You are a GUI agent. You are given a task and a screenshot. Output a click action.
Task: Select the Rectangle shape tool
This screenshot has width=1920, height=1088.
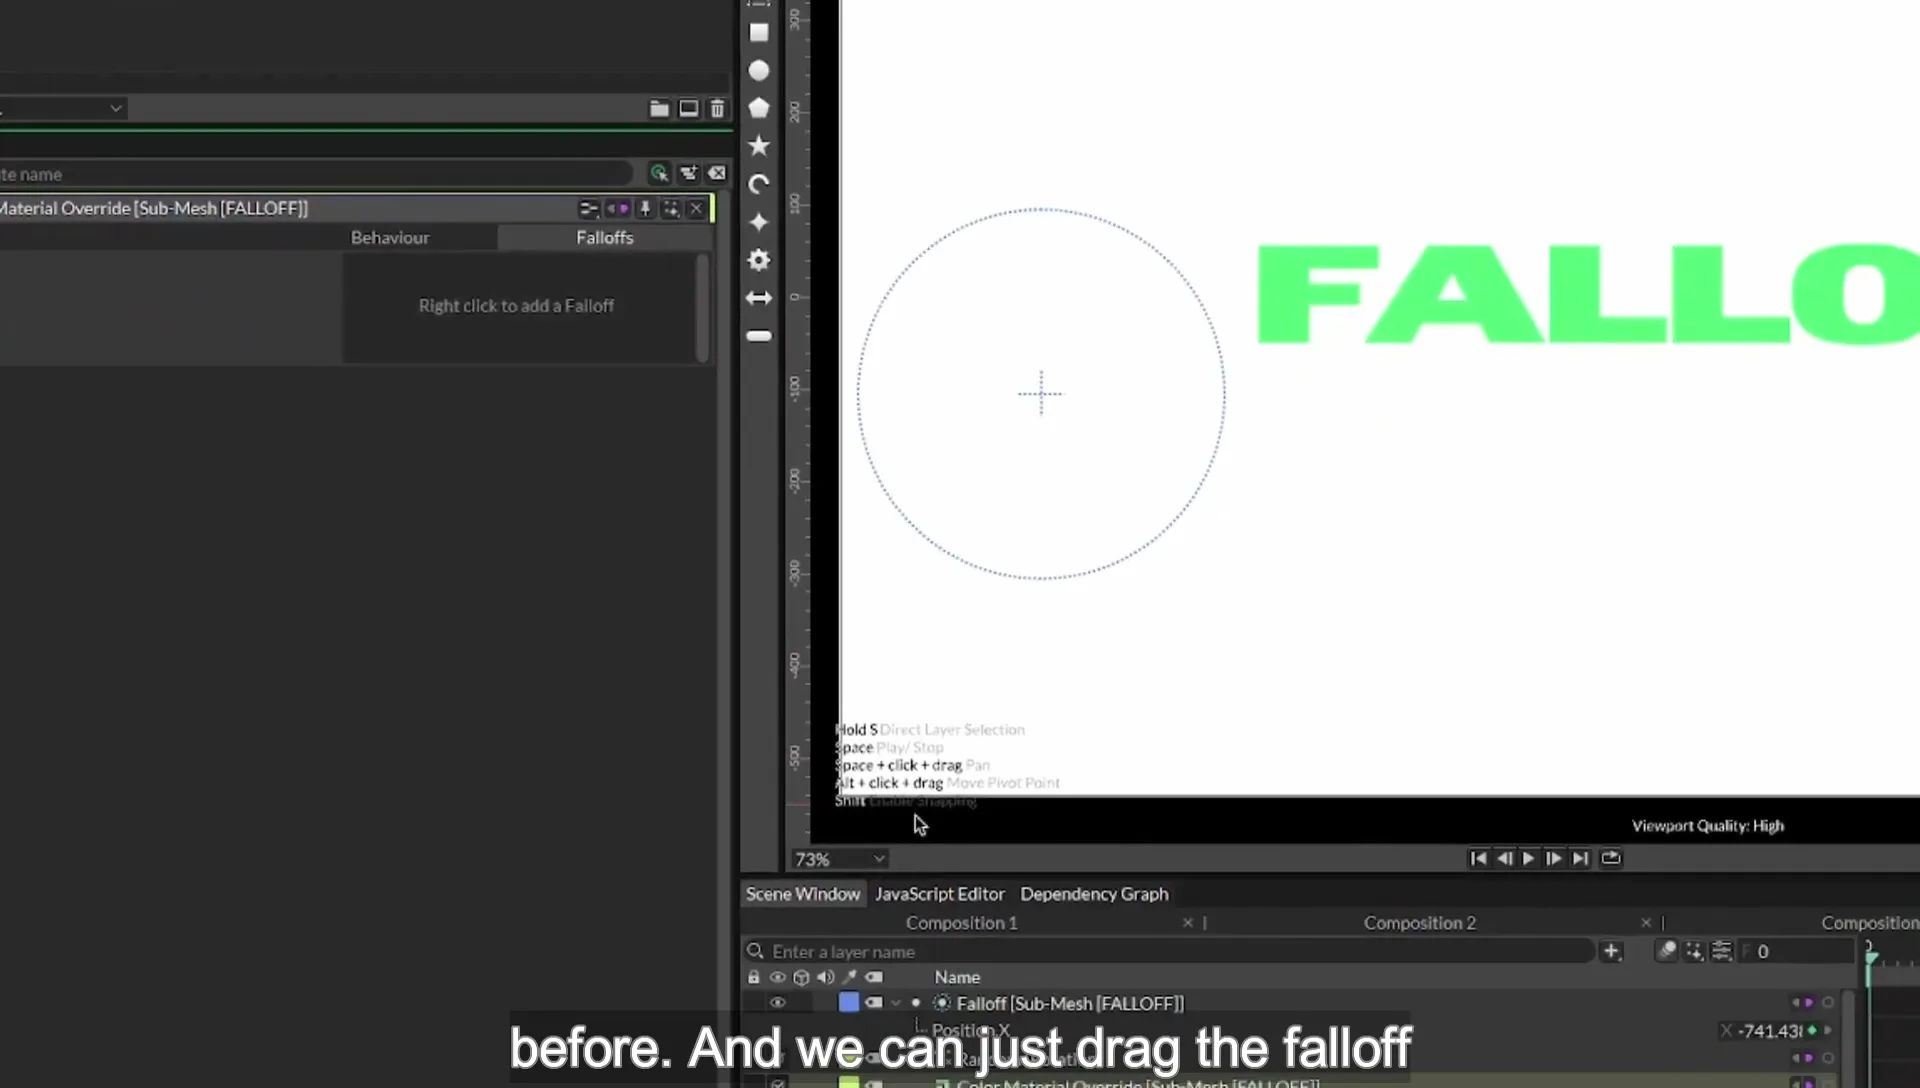[x=759, y=33]
